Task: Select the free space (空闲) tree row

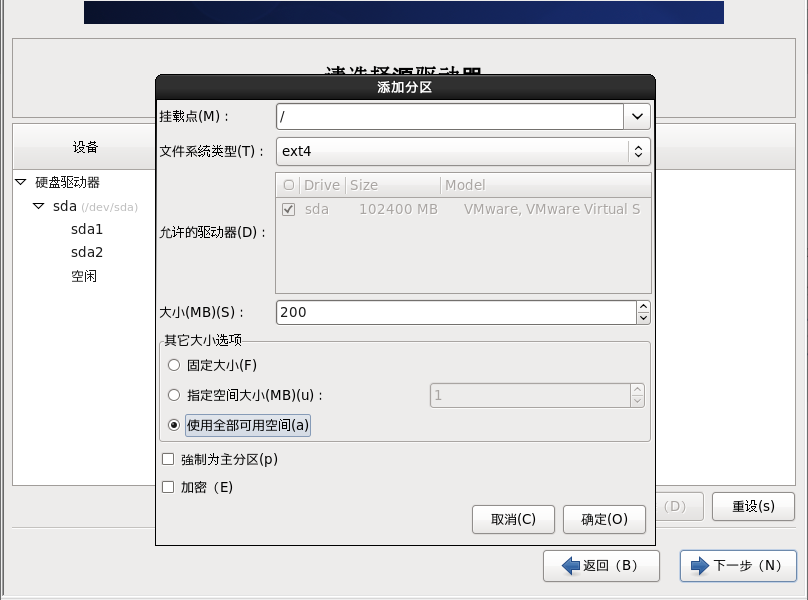Action: tap(83, 276)
